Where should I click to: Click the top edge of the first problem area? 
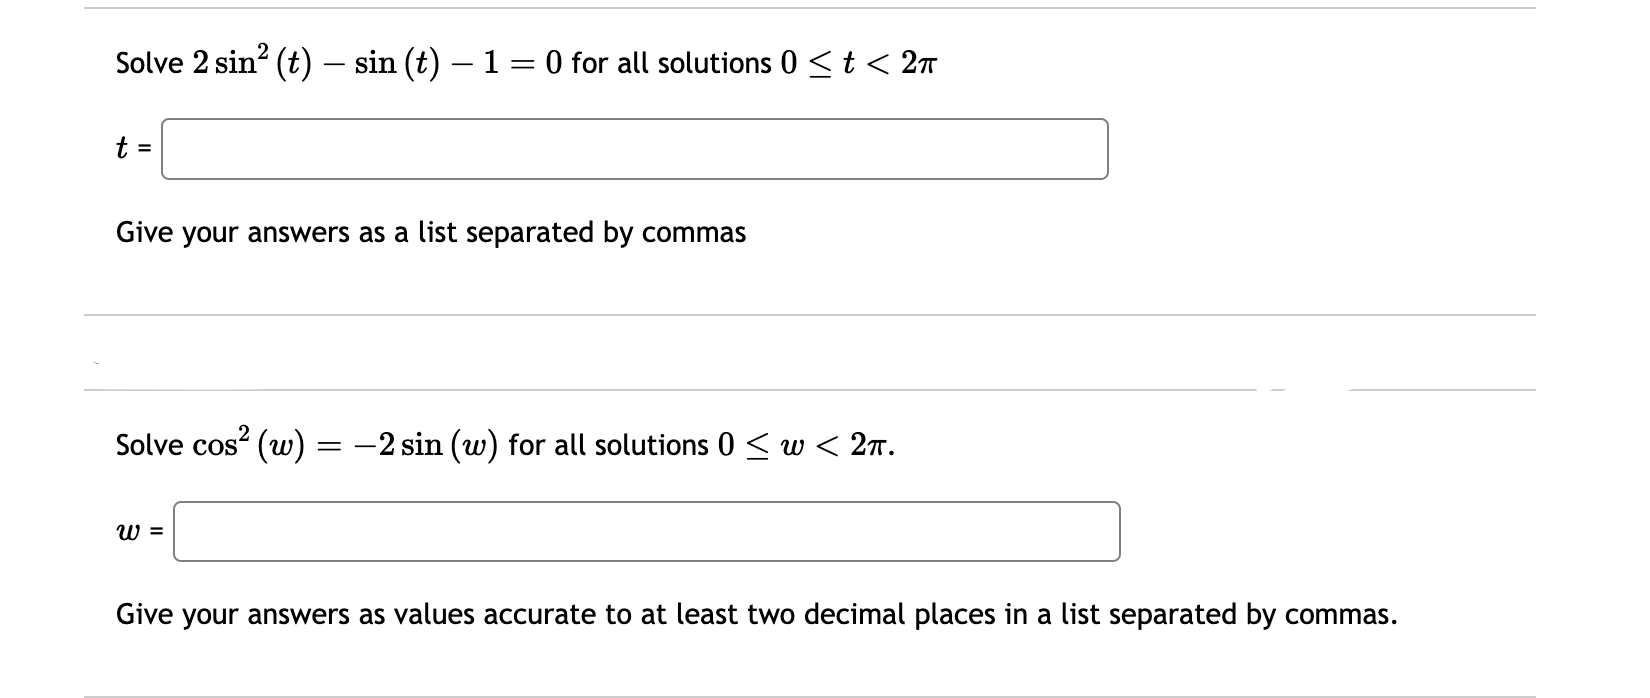point(800,8)
